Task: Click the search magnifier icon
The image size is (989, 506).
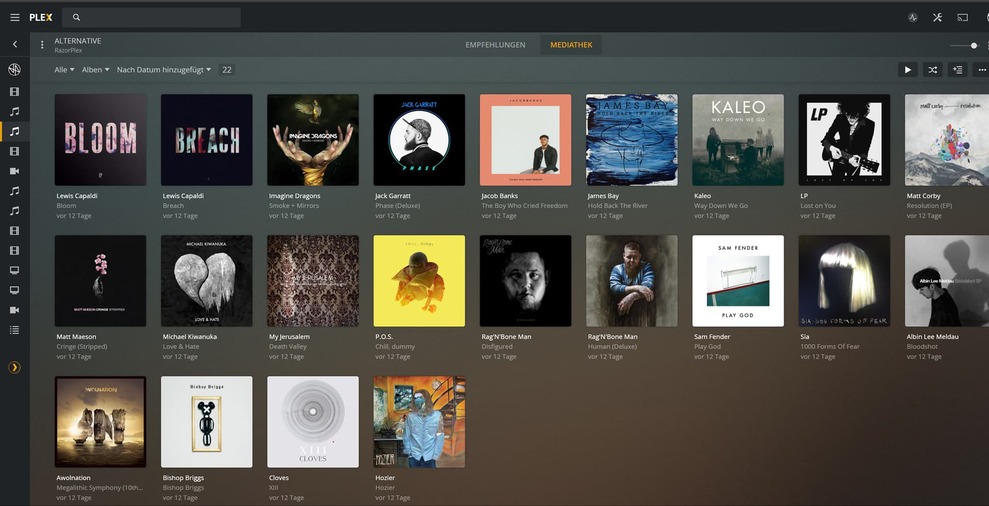Action: pos(76,18)
